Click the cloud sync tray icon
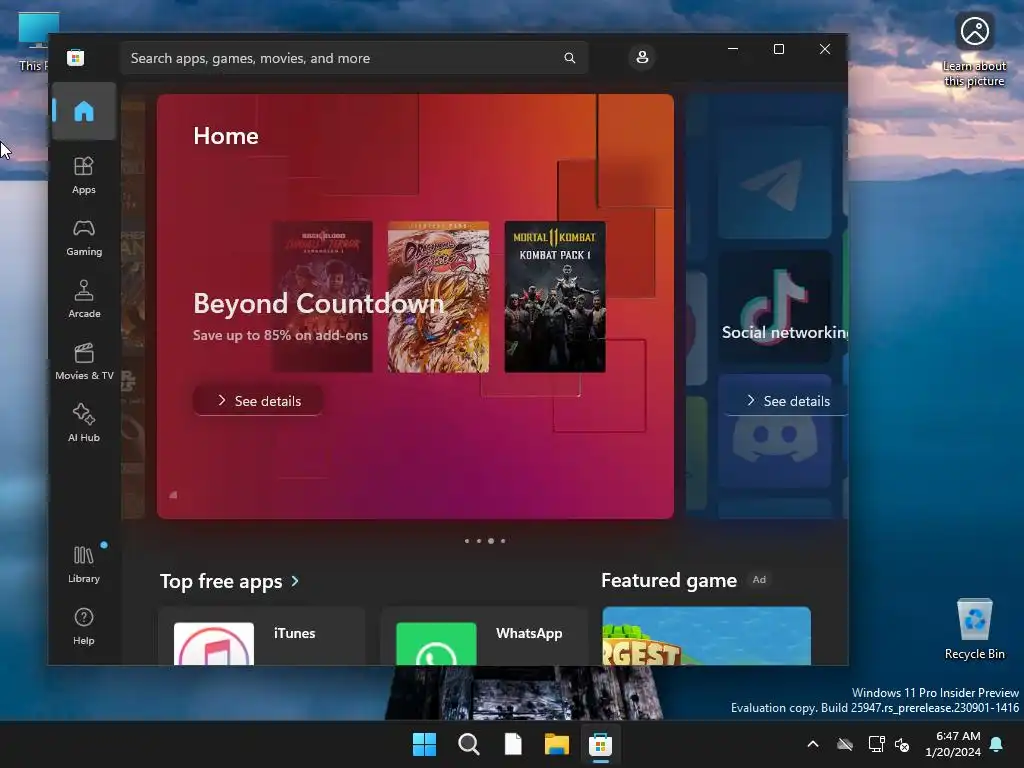The image size is (1024, 768). 845,744
